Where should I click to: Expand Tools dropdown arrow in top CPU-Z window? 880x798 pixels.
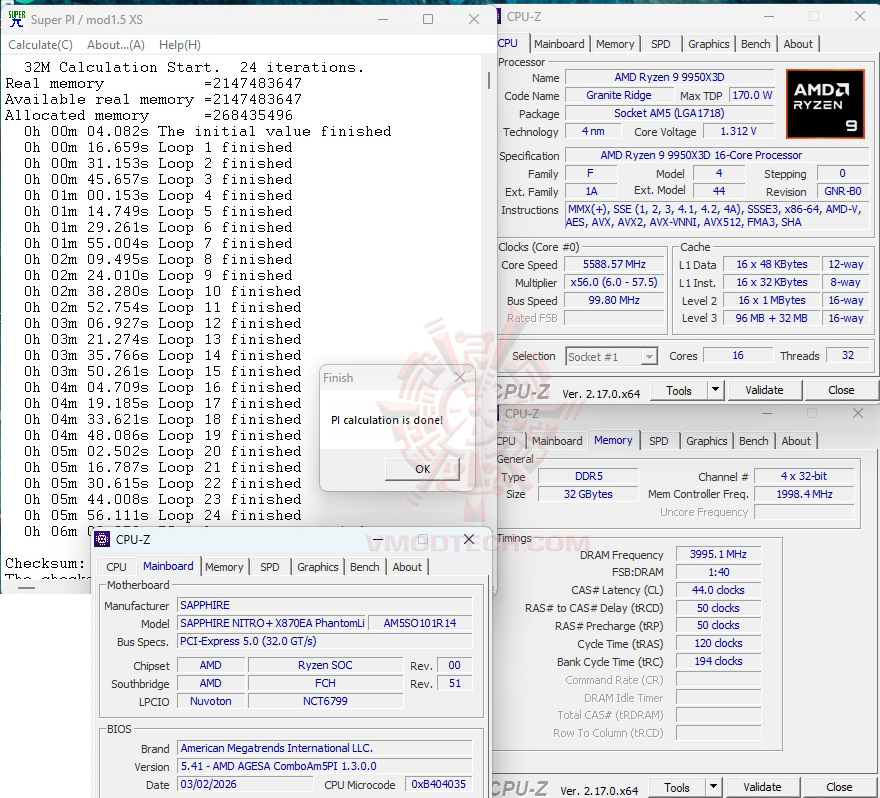tap(716, 391)
